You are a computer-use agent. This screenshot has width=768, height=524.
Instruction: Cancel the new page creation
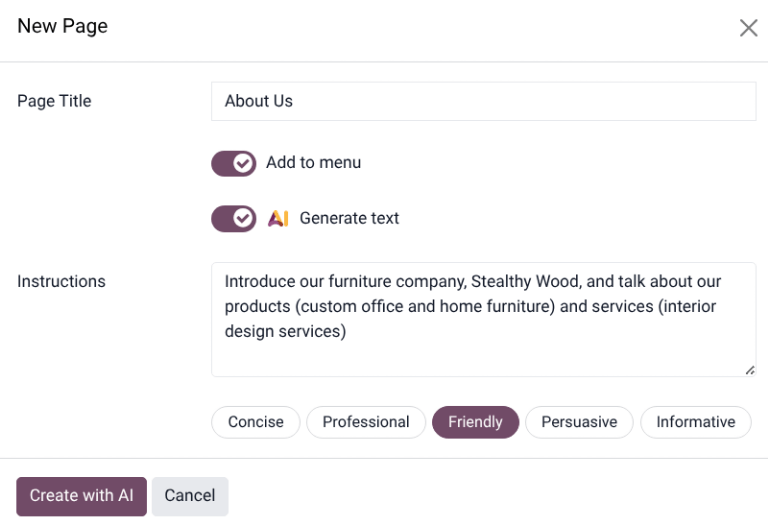[190, 496]
